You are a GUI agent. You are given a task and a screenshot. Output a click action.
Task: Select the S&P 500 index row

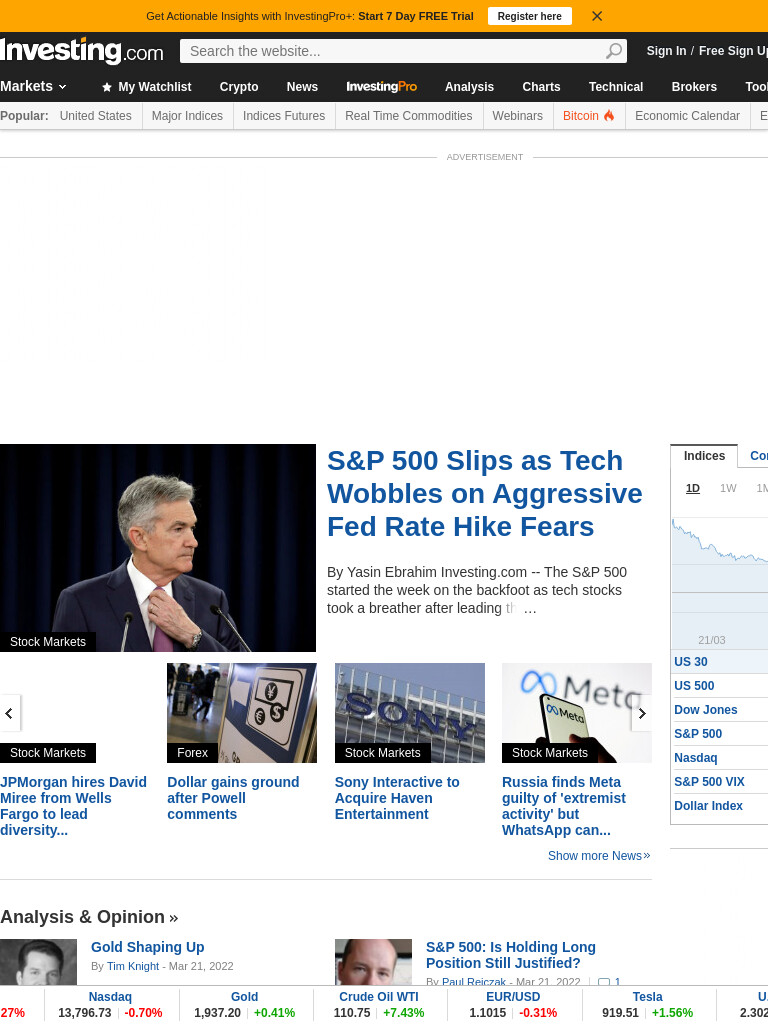pos(720,734)
